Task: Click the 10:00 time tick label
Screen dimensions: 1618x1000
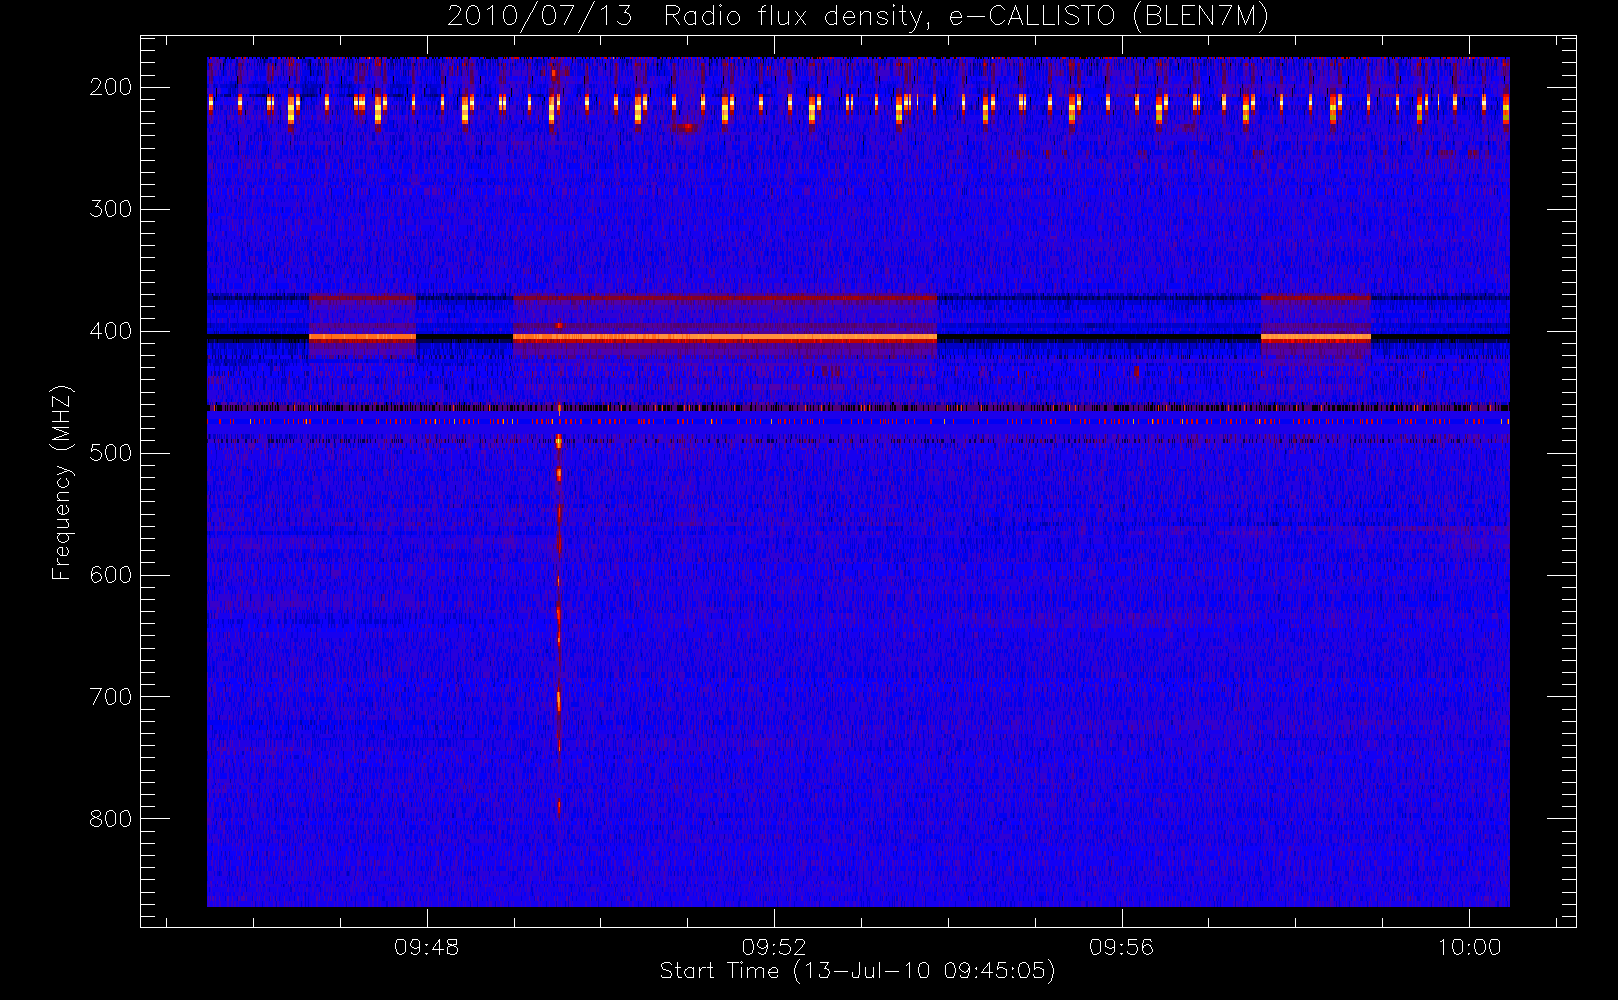Action: 1469,947
